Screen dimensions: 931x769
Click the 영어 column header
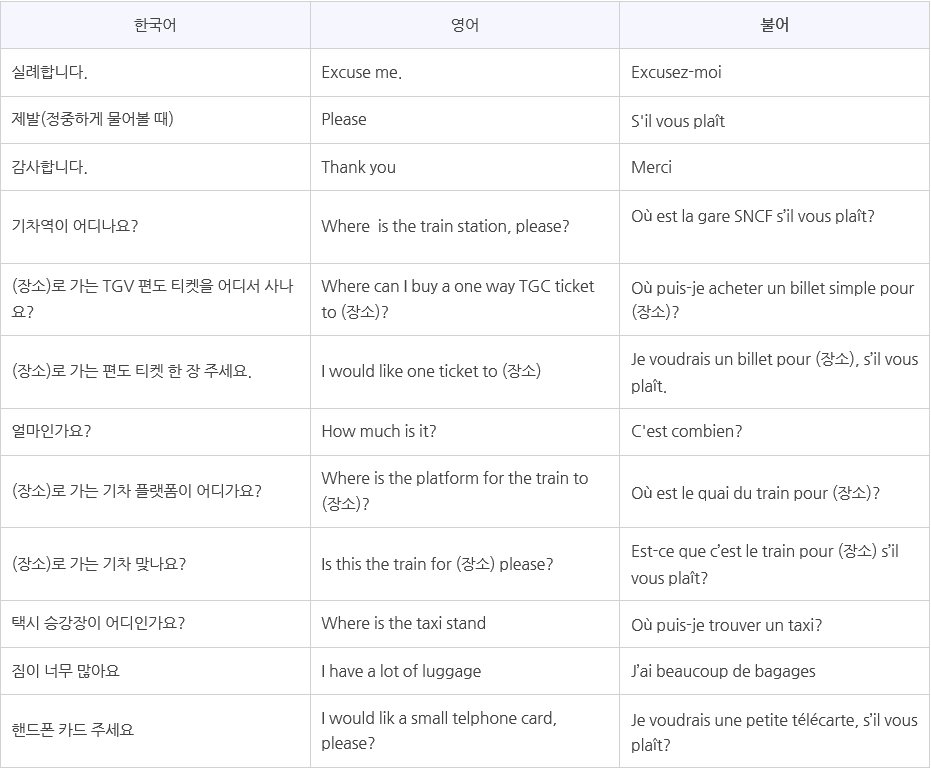click(465, 25)
